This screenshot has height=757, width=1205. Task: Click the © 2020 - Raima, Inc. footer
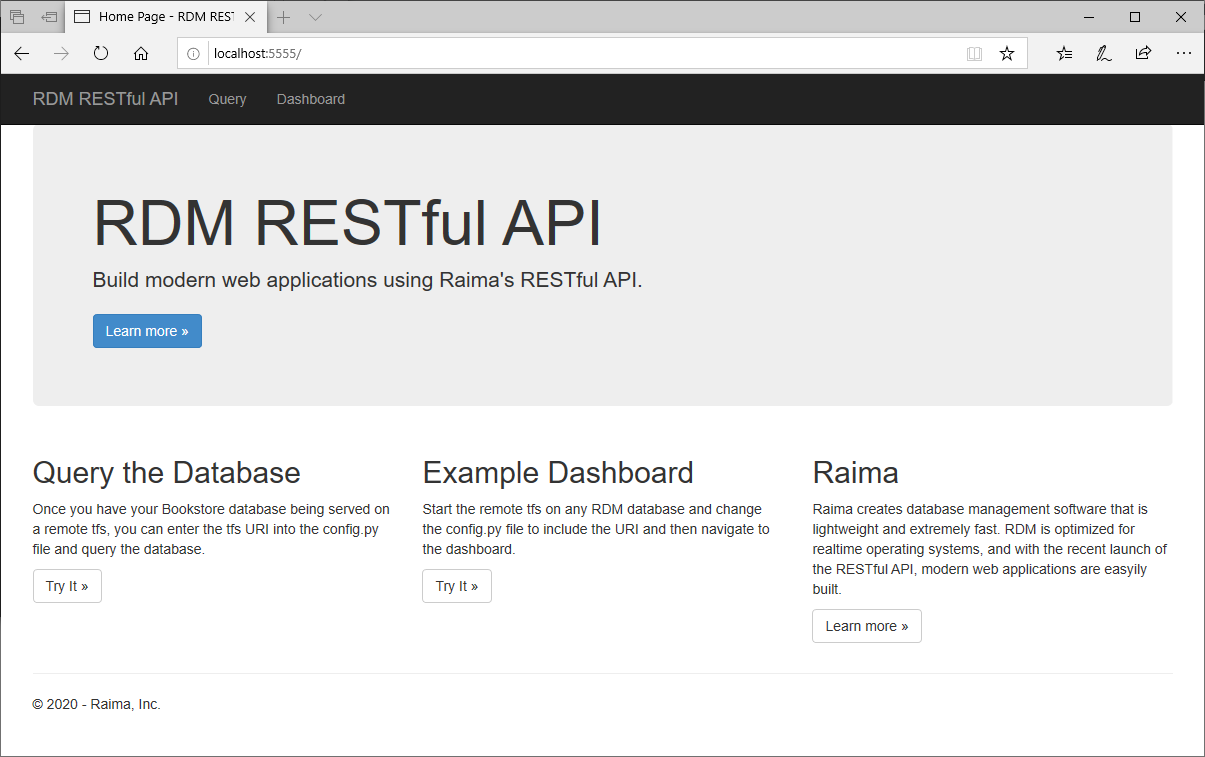click(x=97, y=704)
